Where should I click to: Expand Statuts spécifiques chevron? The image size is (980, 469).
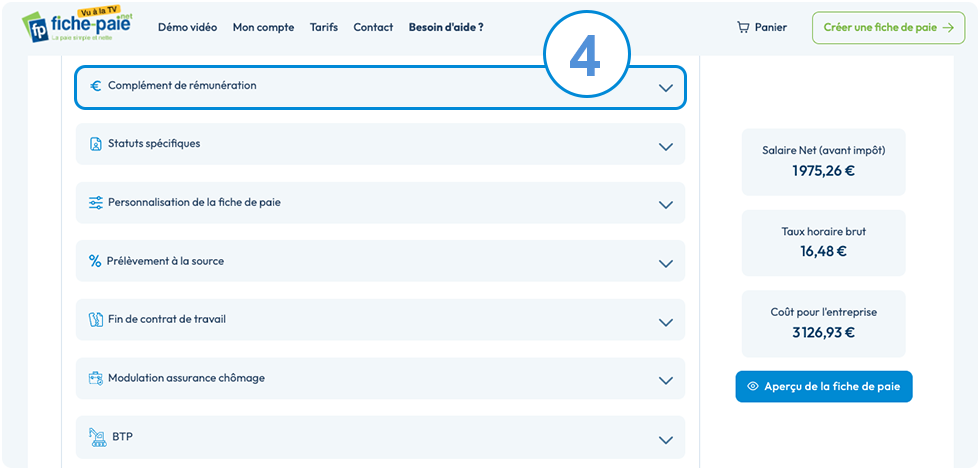tap(666, 147)
